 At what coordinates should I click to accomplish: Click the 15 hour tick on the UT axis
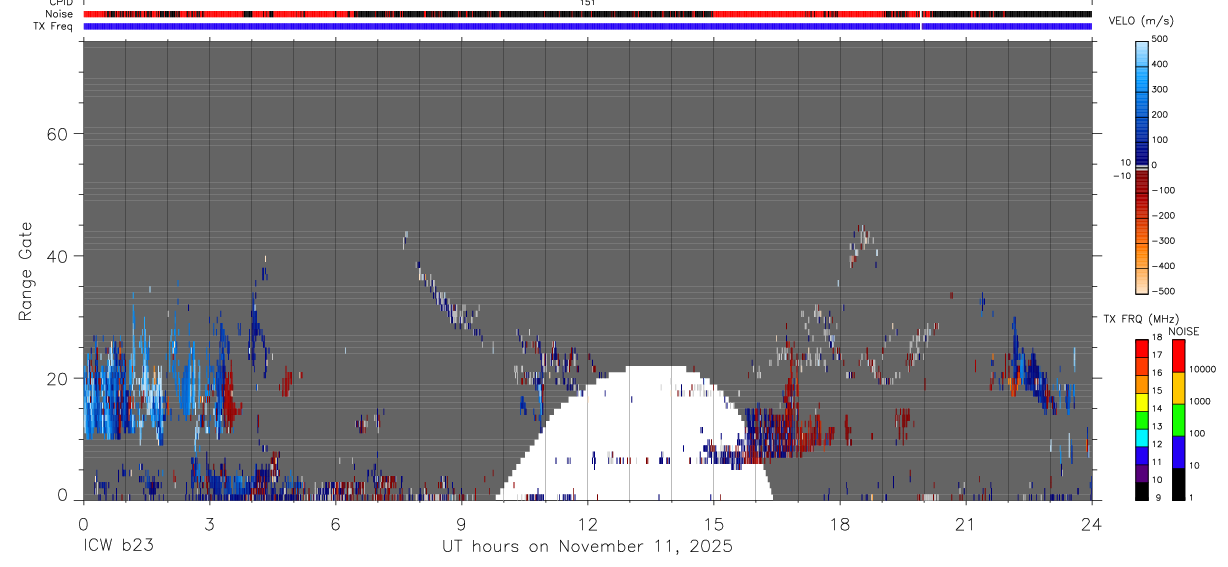[x=713, y=523]
